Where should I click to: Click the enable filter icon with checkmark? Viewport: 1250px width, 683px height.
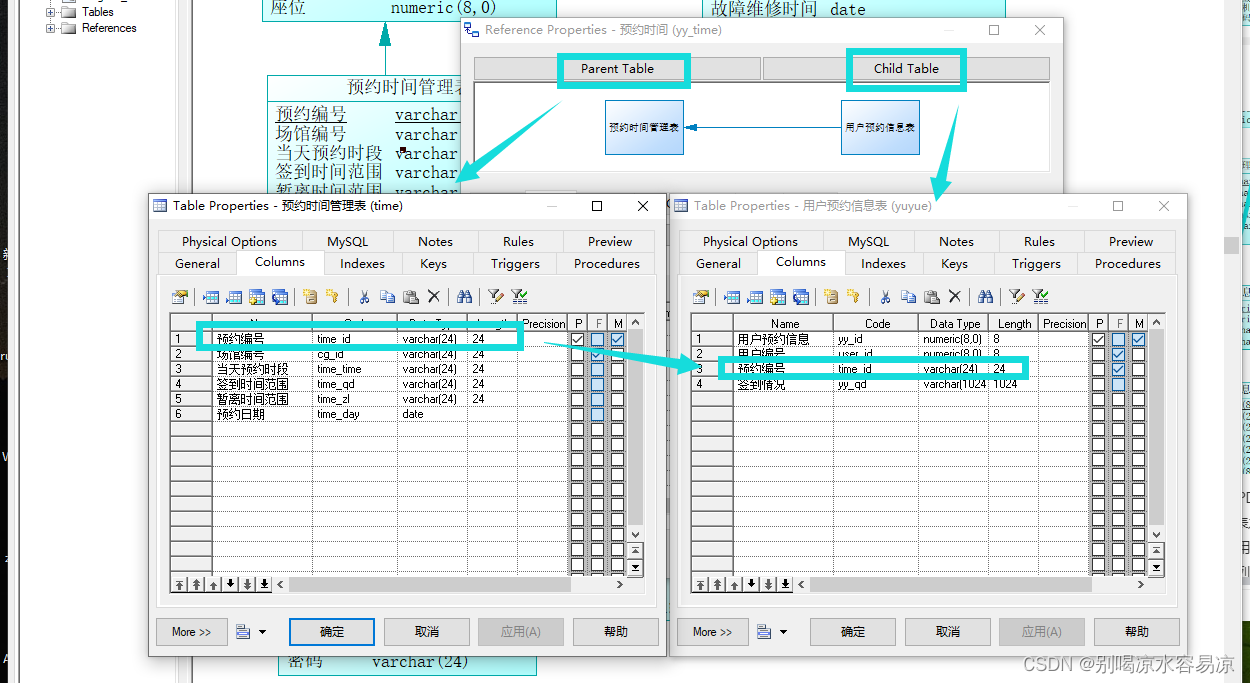tap(519, 296)
